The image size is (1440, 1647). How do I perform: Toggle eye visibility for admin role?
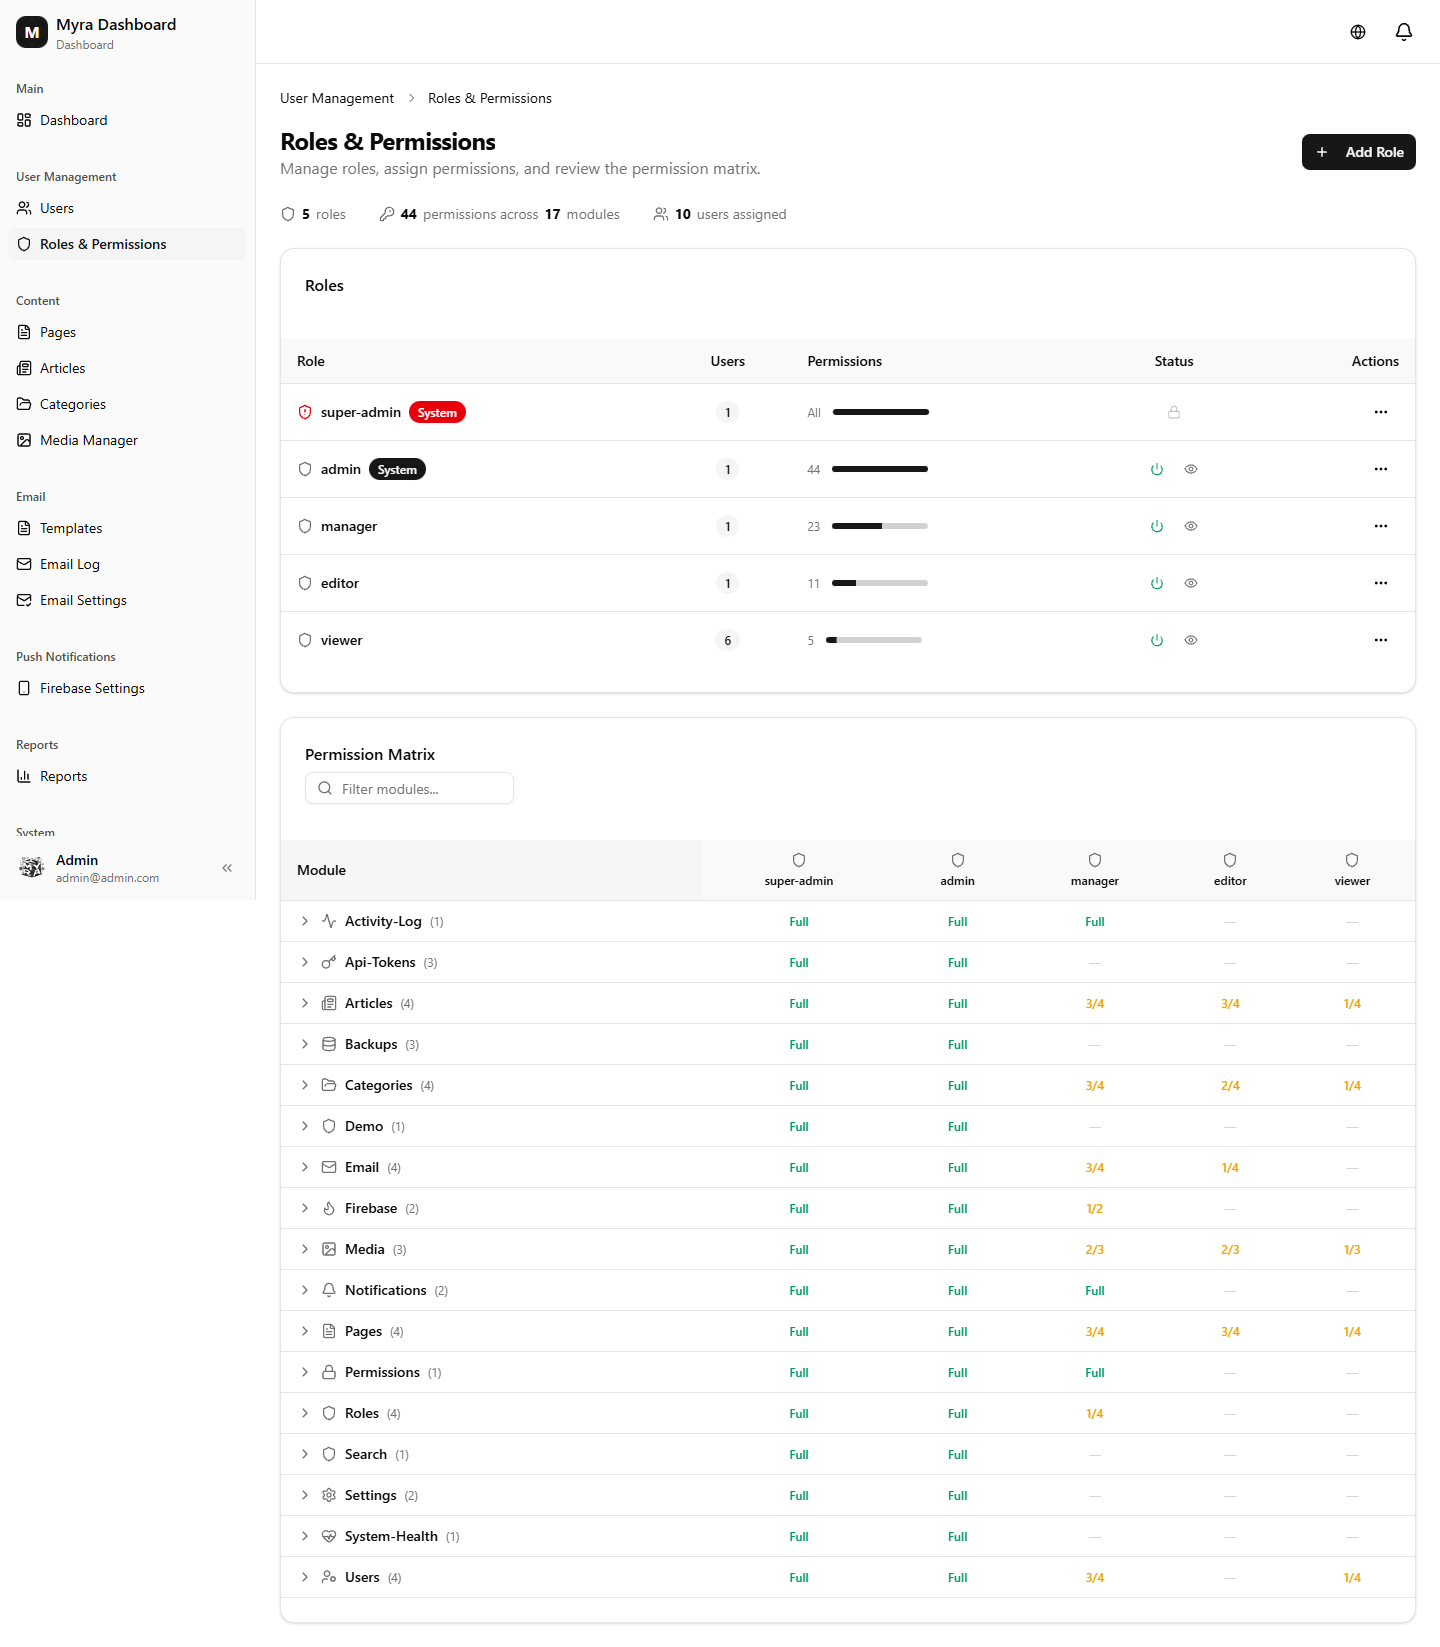[1191, 469]
